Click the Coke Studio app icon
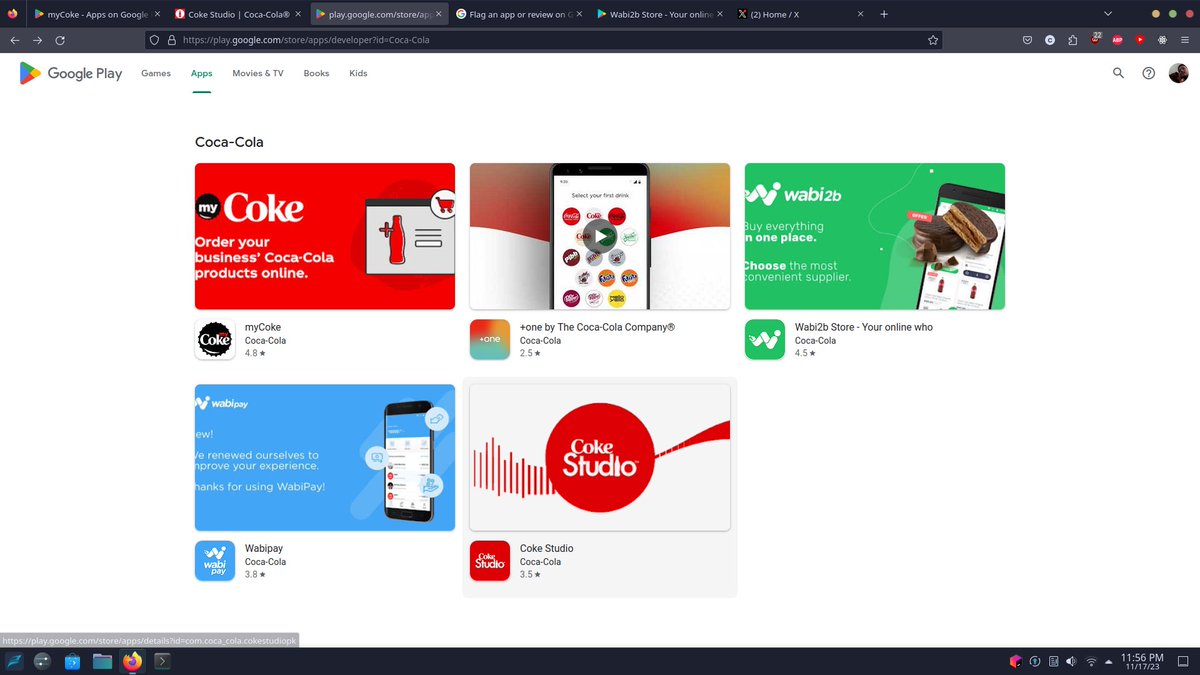The image size is (1200, 675). 490,561
